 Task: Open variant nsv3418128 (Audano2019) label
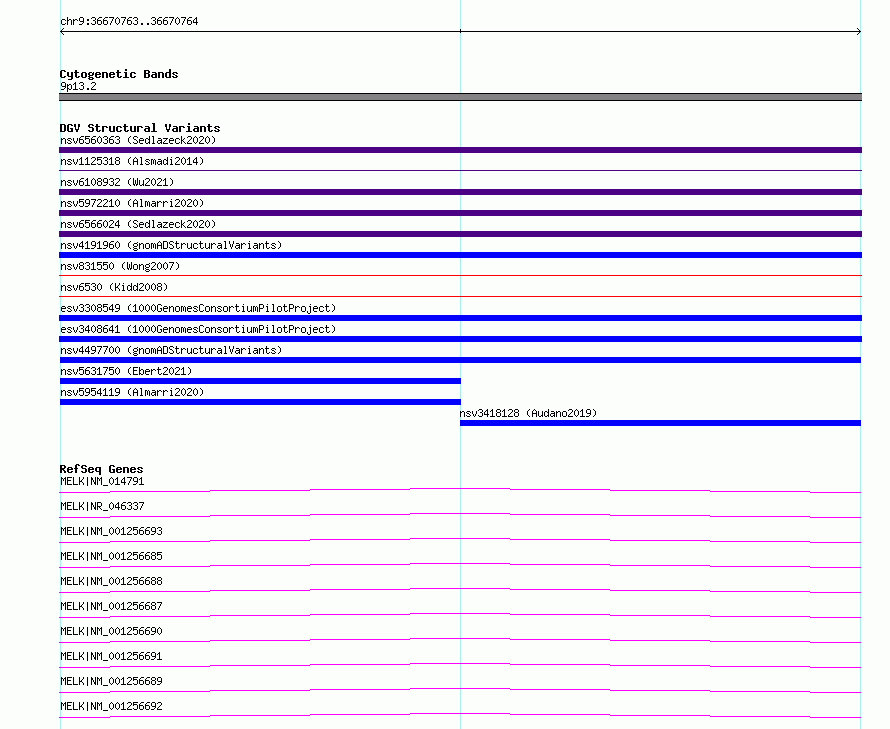coord(528,413)
